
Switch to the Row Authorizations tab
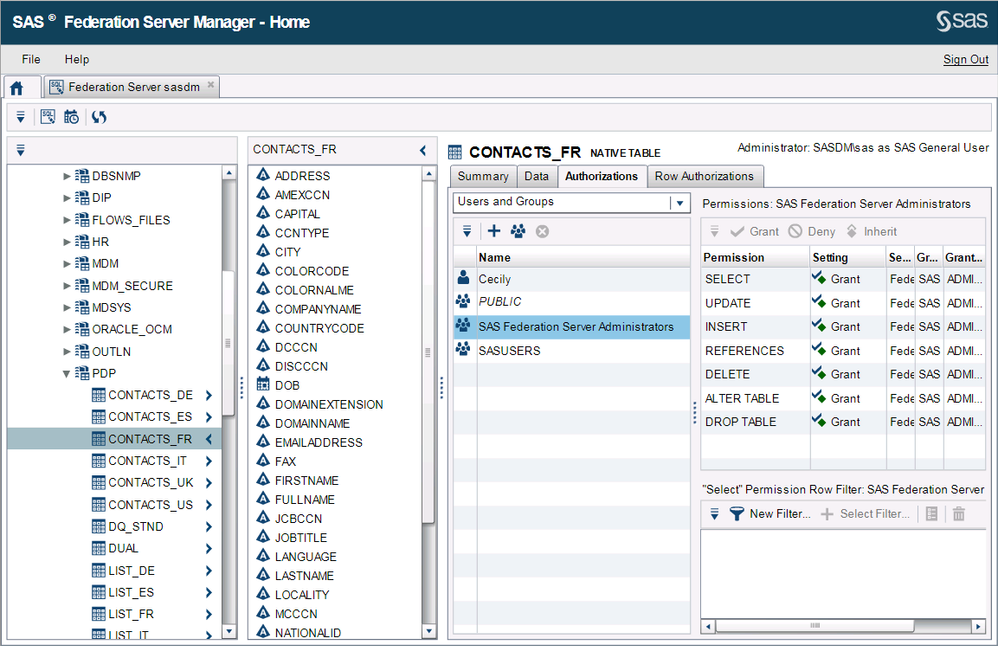pyautogui.click(x=704, y=176)
